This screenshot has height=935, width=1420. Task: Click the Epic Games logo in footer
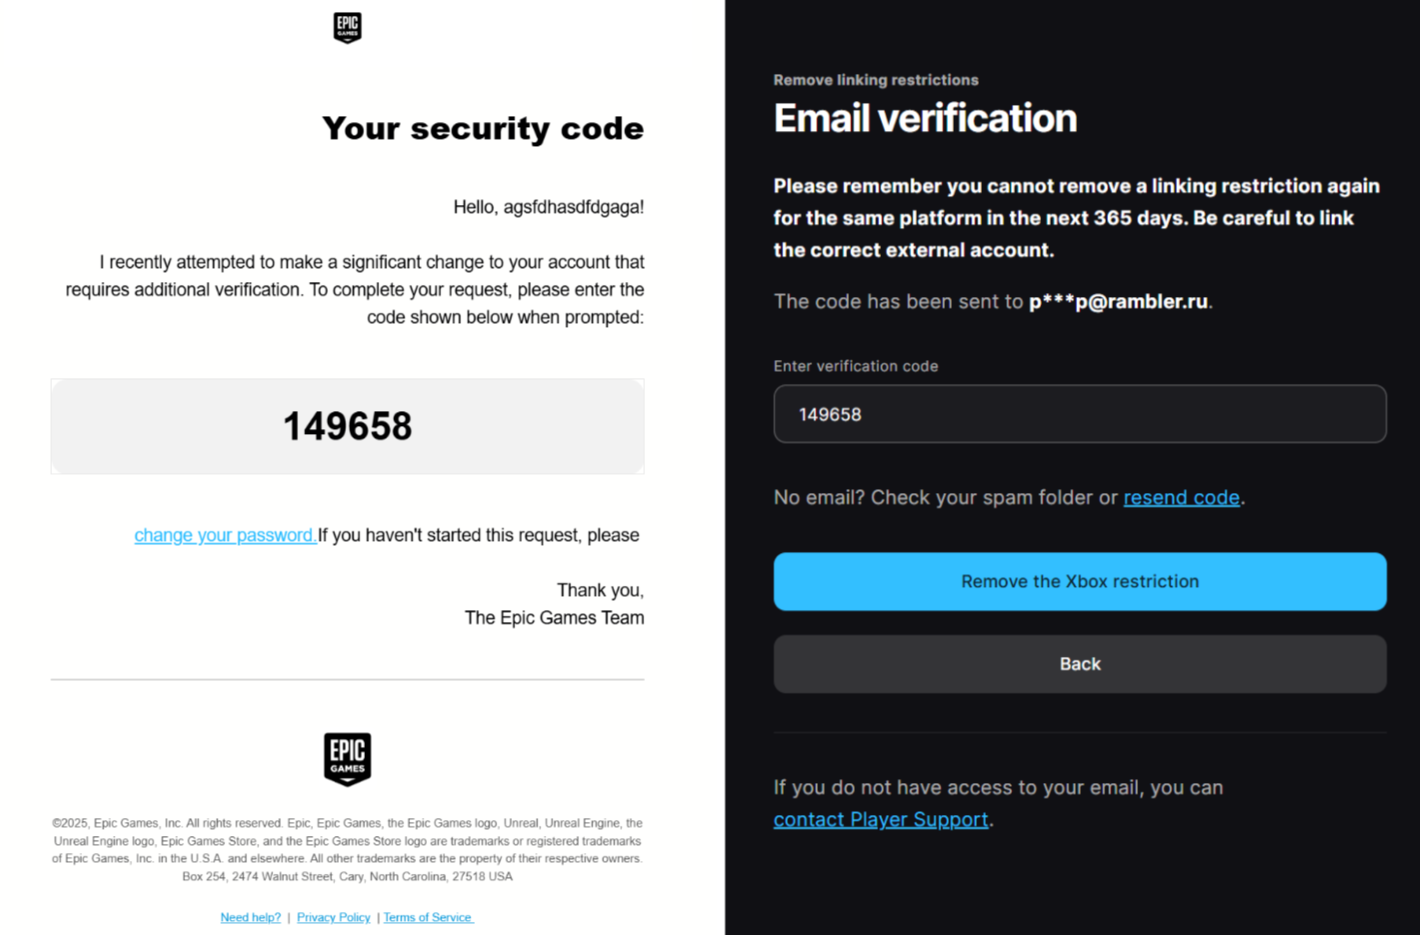click(347, 759)
